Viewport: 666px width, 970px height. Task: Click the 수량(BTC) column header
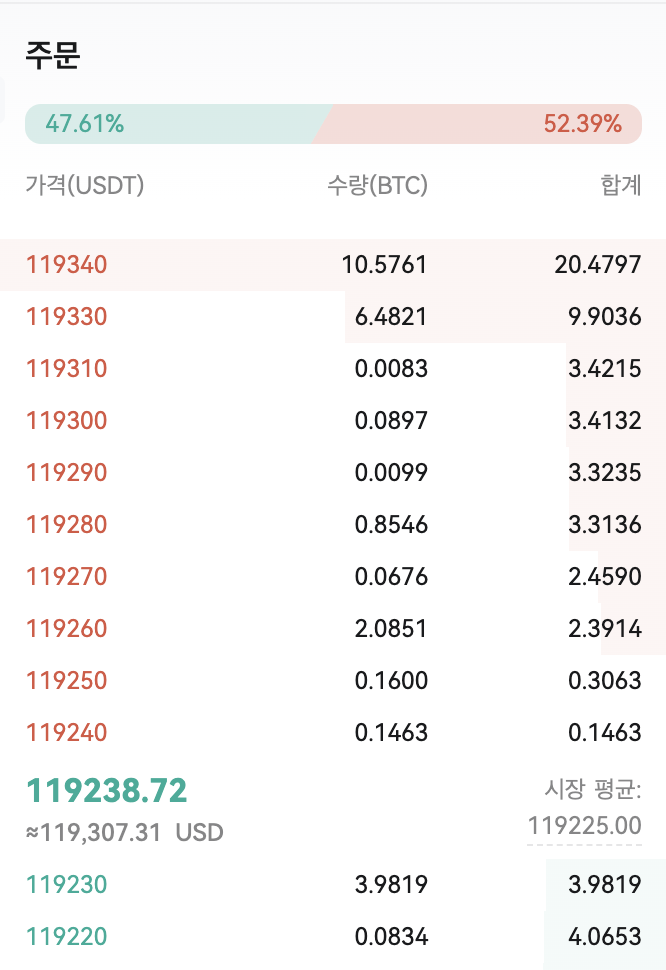(377, 185)
